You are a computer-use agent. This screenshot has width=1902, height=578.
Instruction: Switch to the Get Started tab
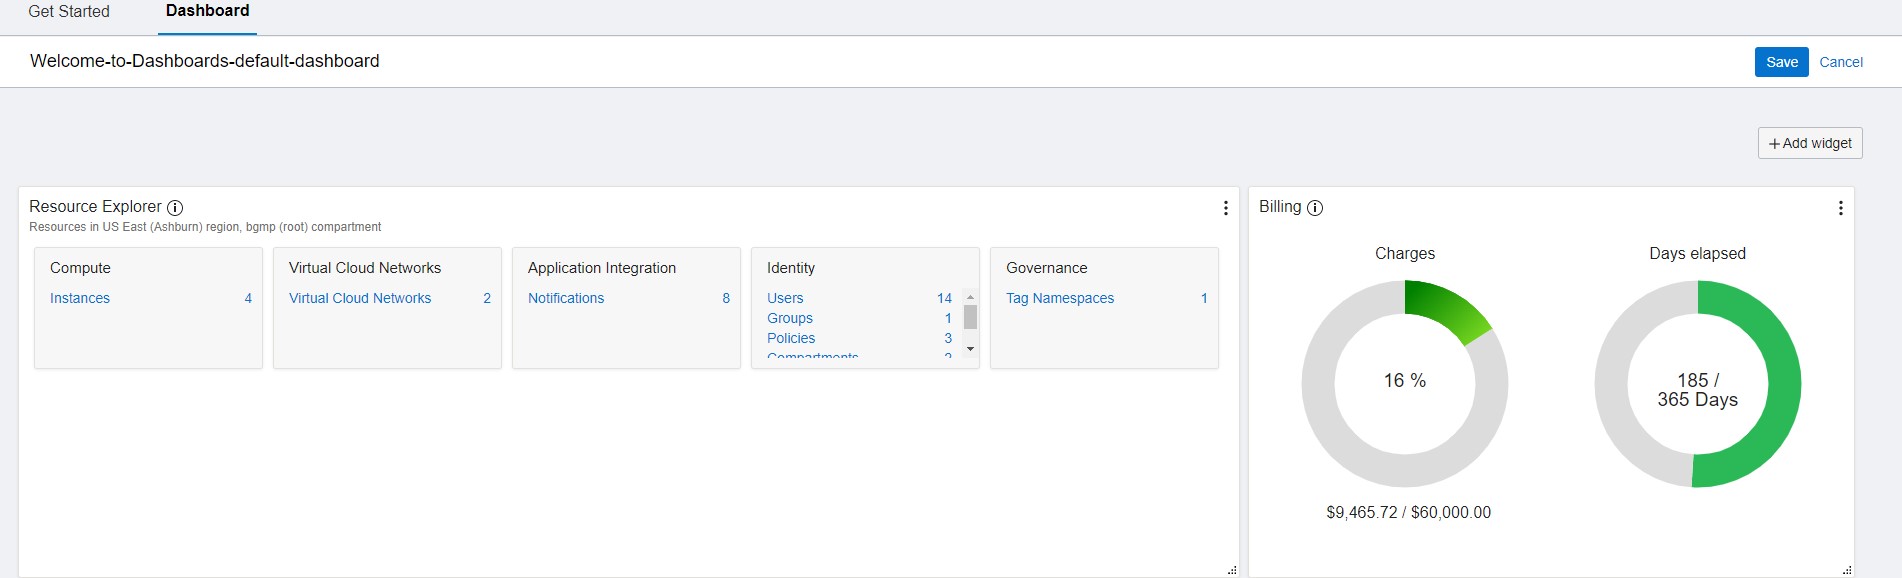[69, 12]
